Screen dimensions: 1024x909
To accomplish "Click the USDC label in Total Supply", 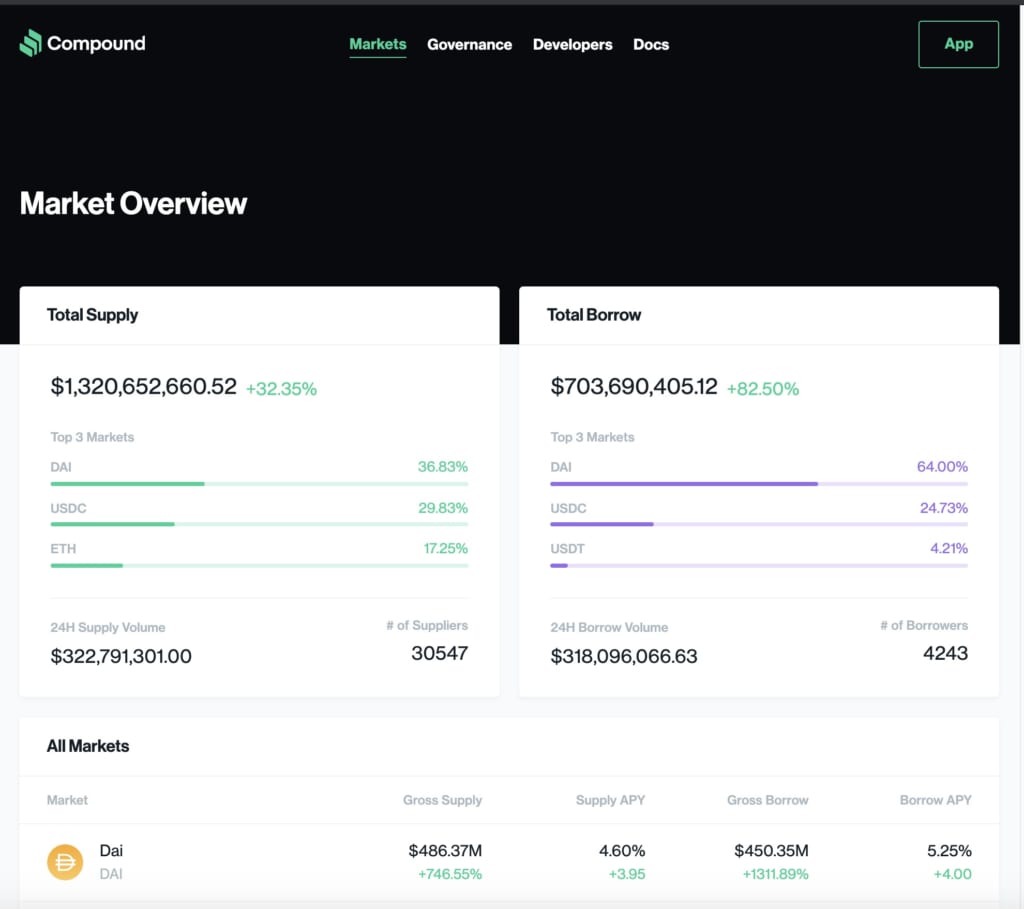I will pos(69,508).
